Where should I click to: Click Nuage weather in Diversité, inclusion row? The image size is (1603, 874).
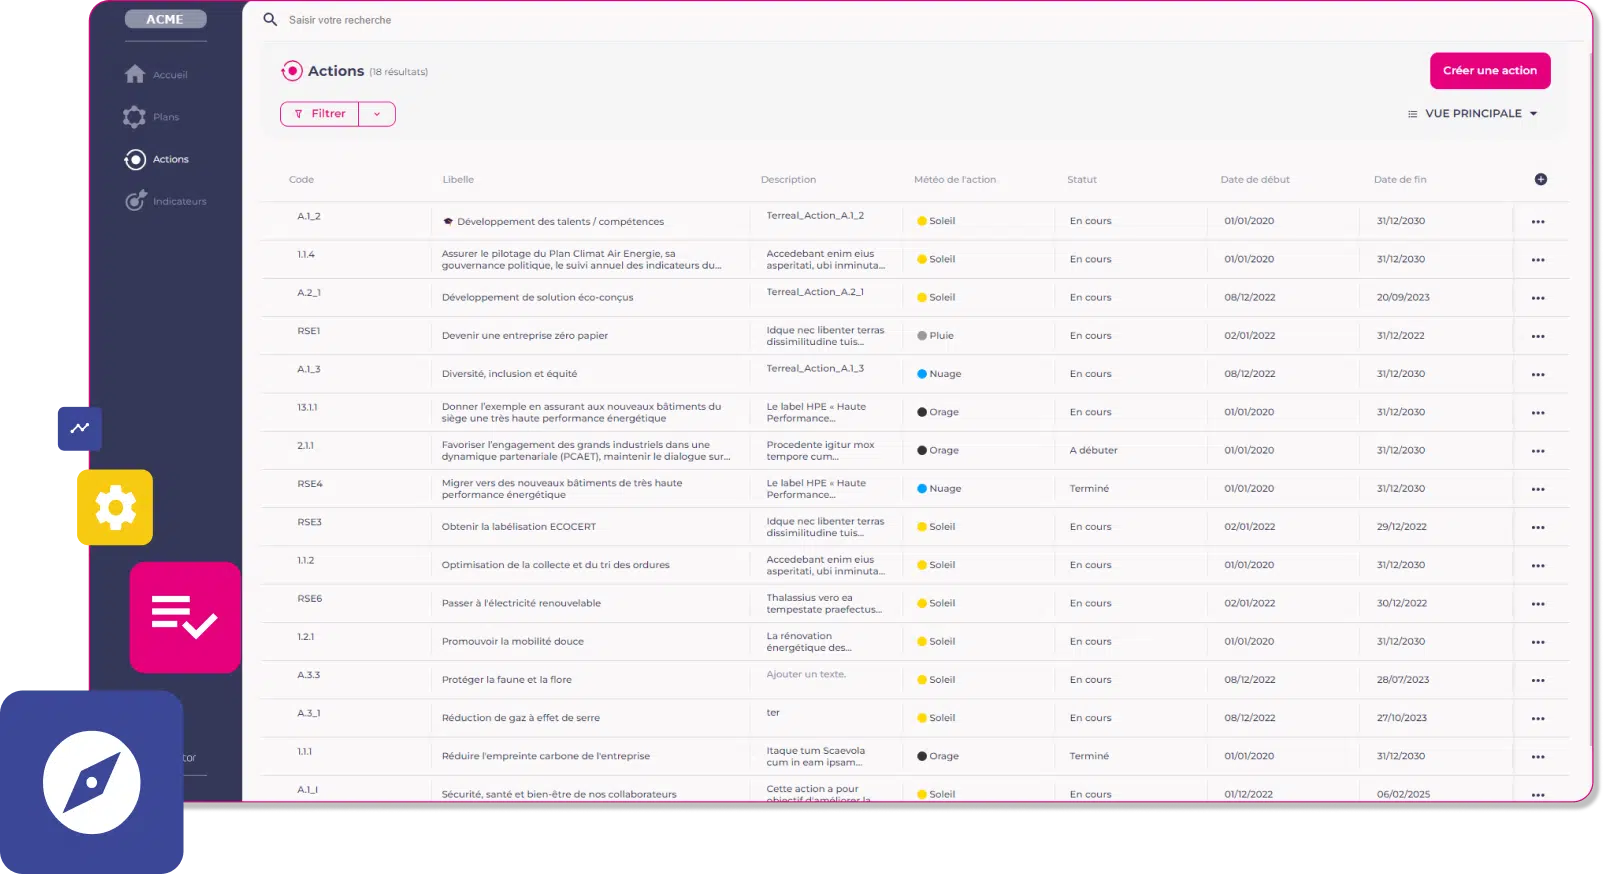coord(939,374)
